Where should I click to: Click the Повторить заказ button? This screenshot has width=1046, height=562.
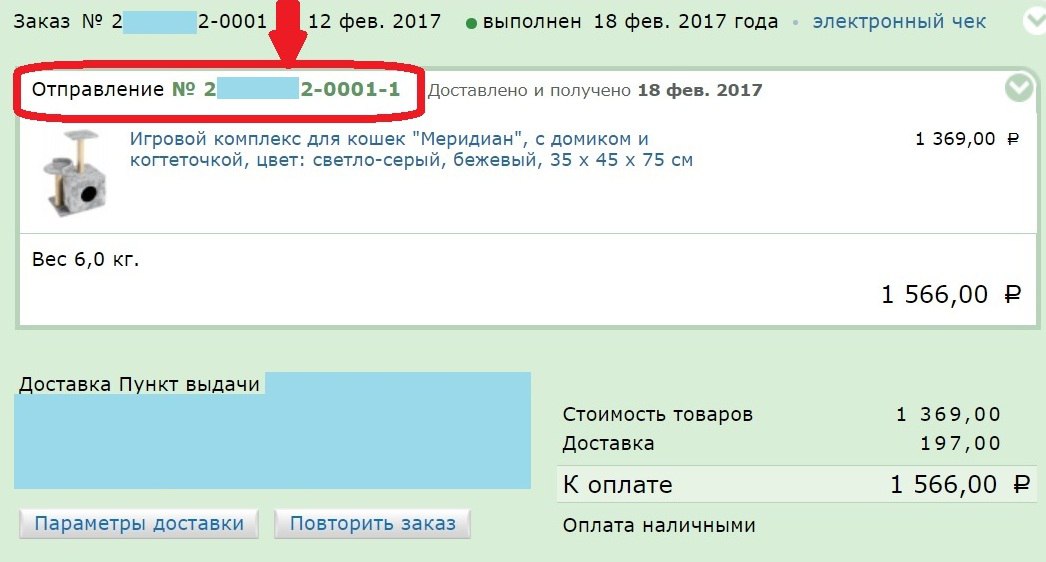[372, 523]
